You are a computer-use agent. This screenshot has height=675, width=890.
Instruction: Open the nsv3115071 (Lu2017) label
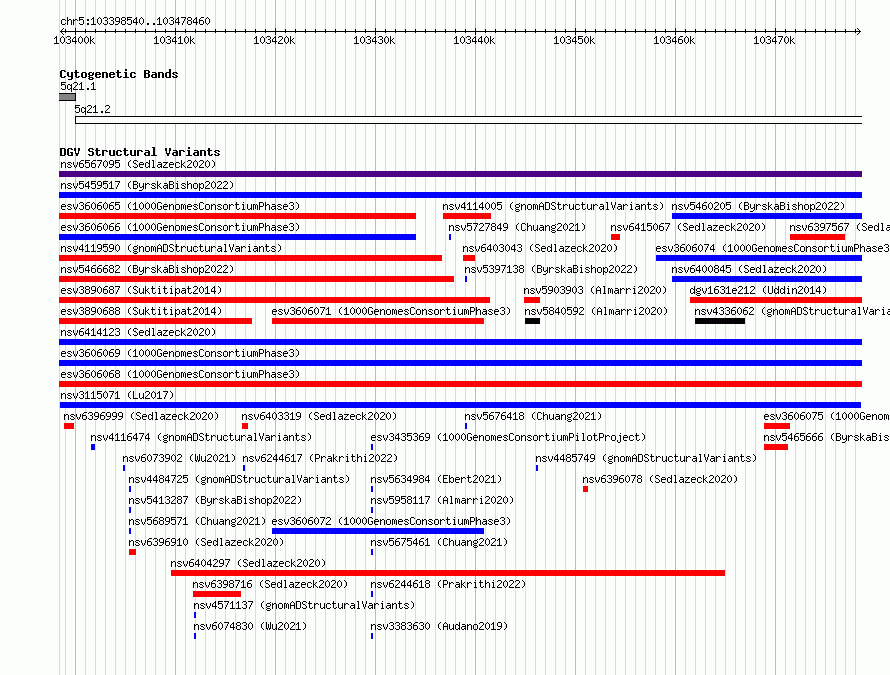[x=117, y=395]
